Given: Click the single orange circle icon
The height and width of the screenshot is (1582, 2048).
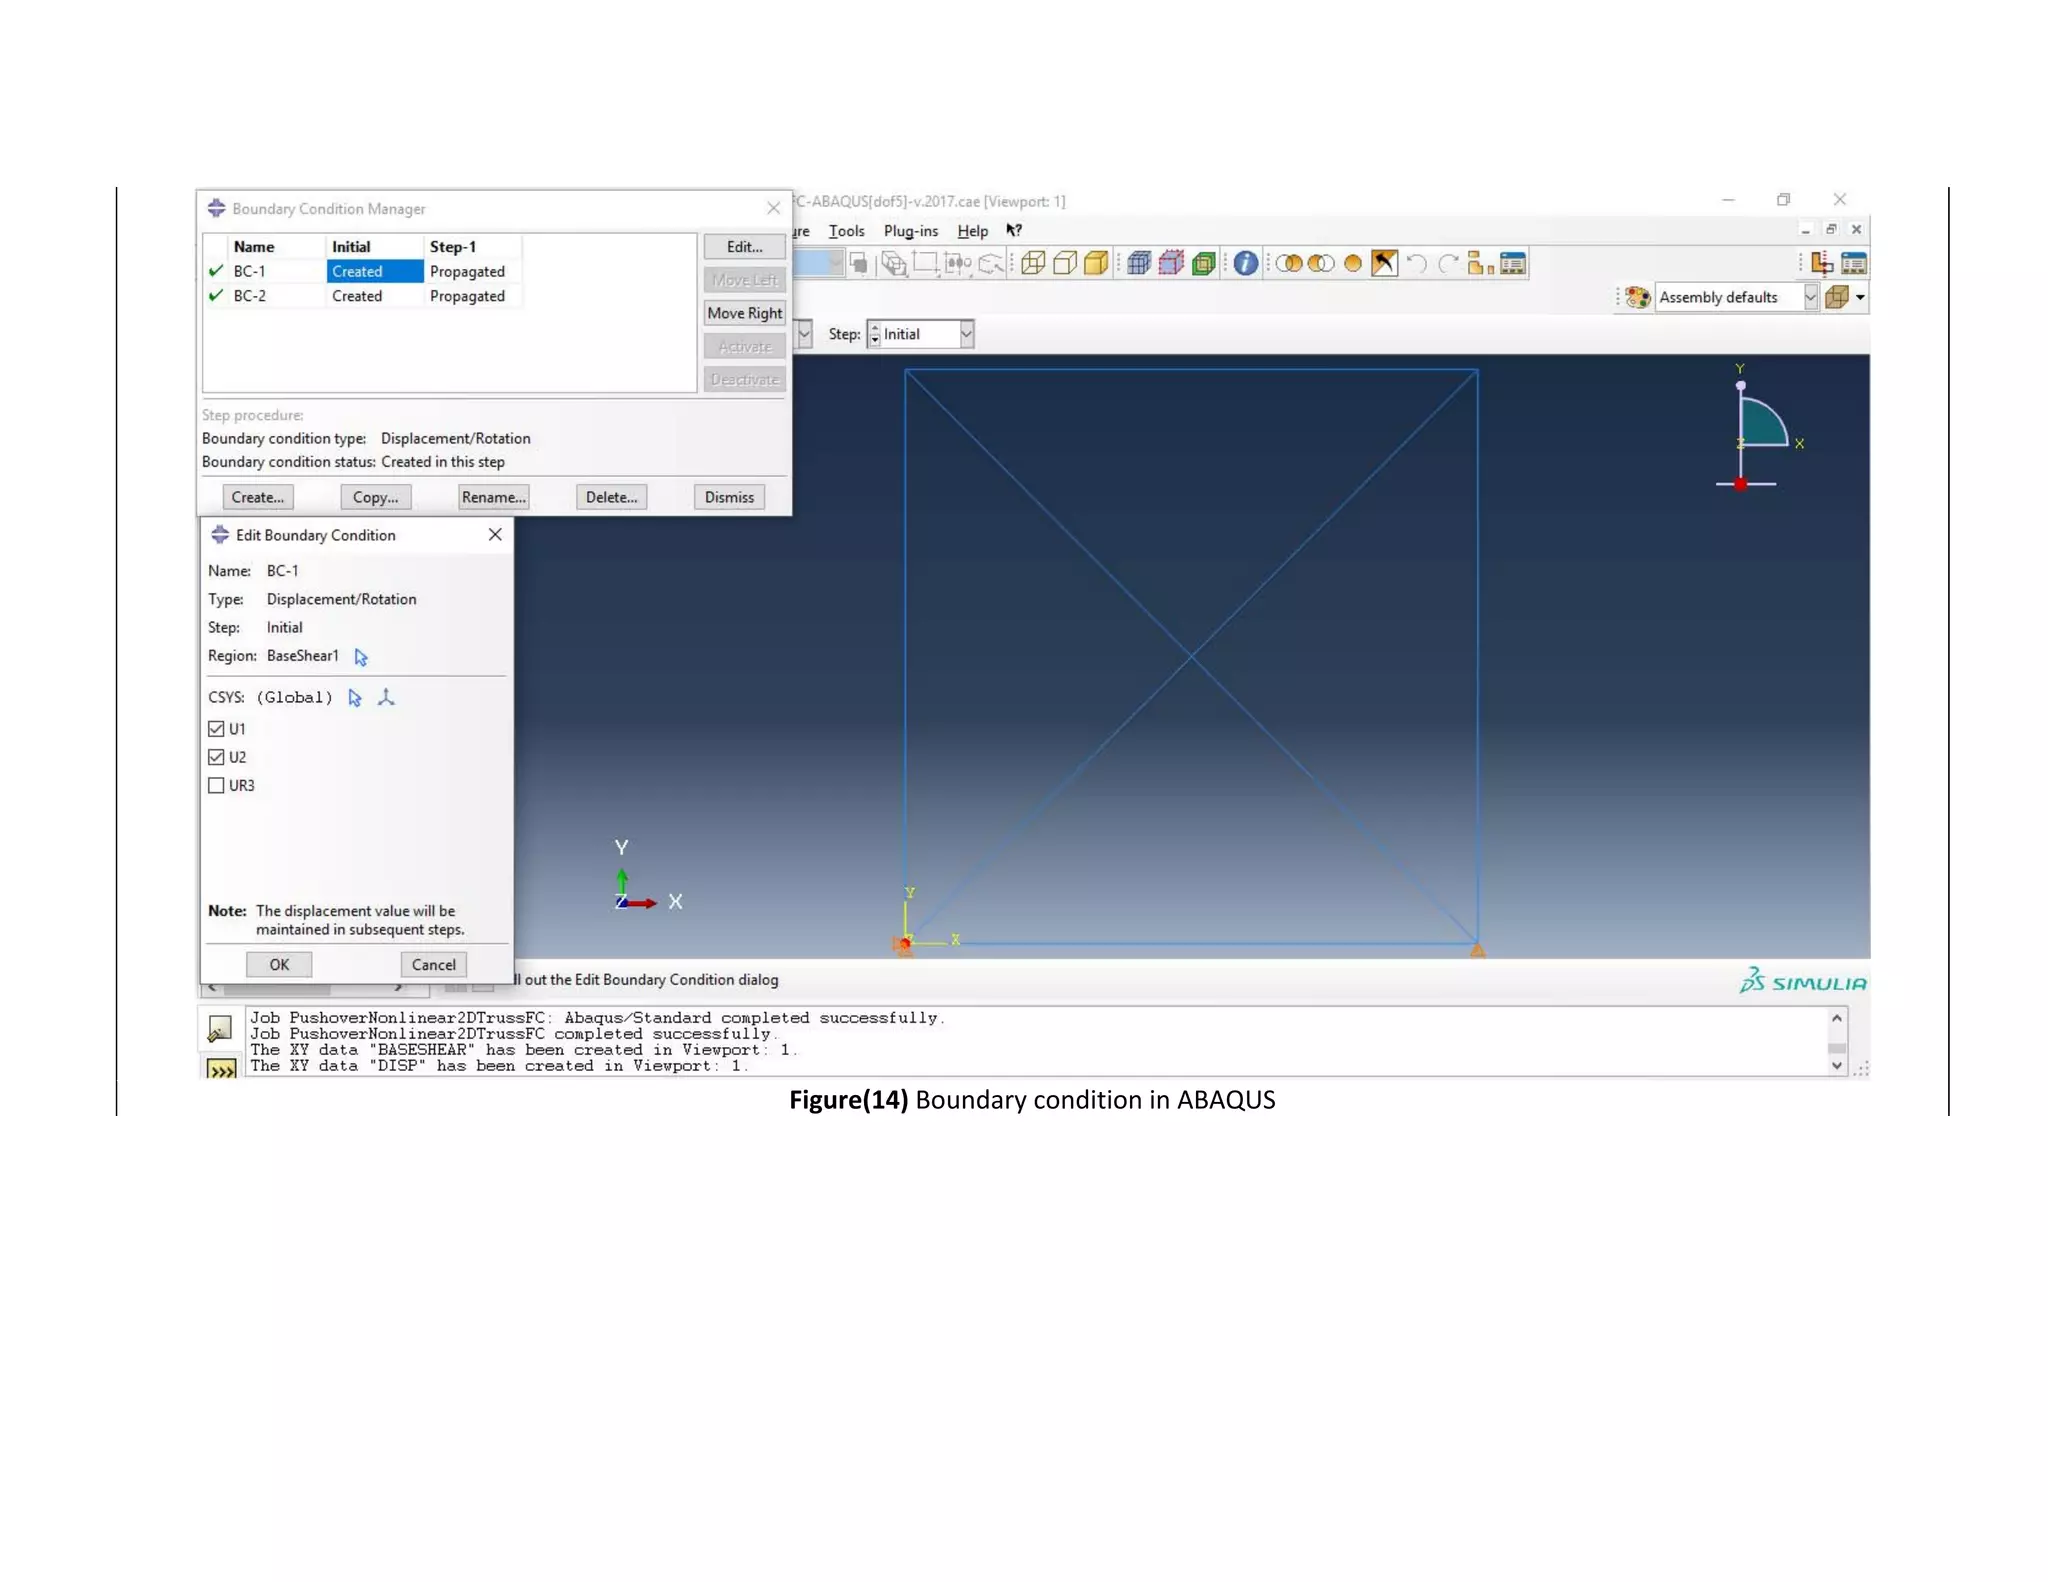Looking at the screenshot, I should 1353,264.
